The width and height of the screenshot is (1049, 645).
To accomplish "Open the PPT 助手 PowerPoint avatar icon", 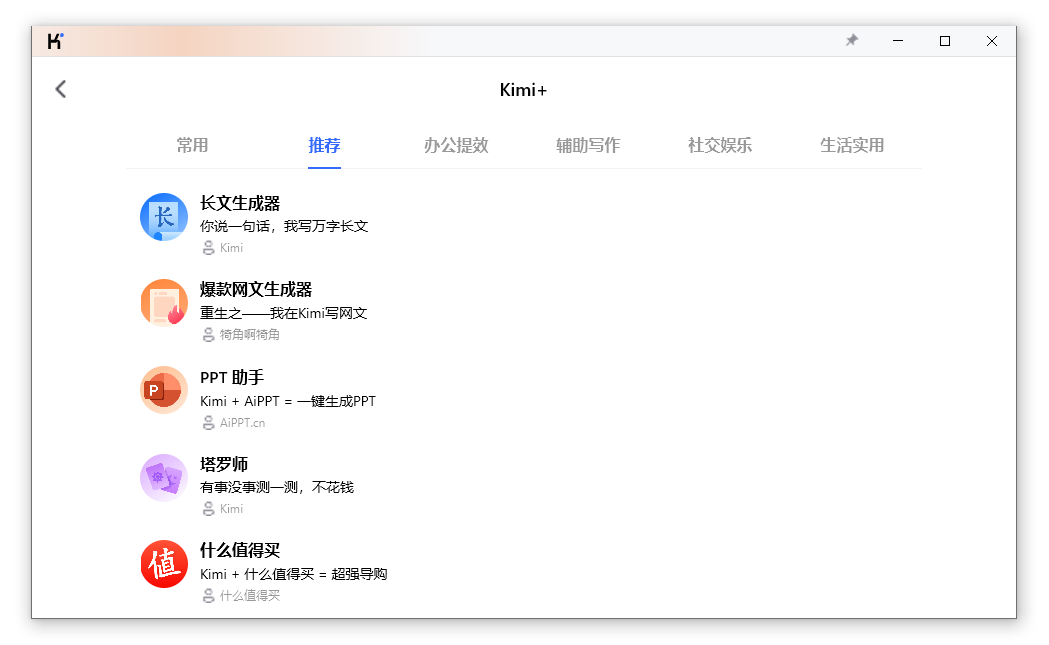I will coord(164,390).
